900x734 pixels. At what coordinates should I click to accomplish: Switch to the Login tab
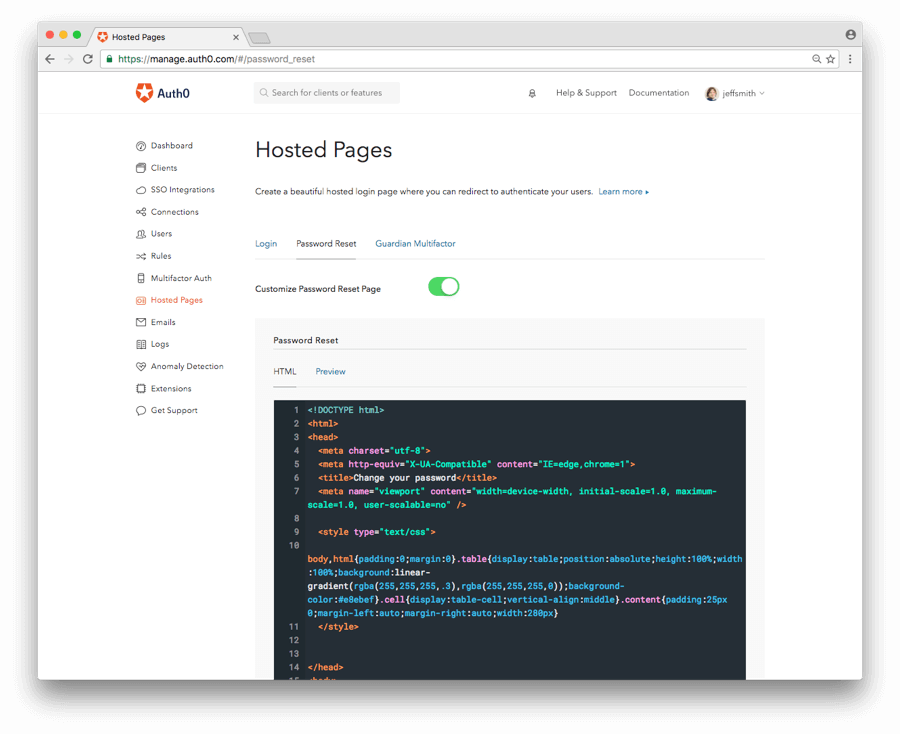pos(266,244)
